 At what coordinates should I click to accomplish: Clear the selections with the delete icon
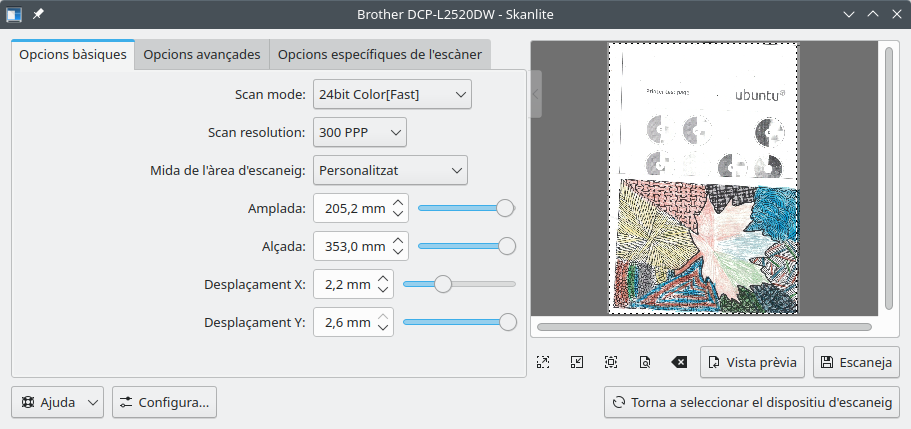[x=679, y=362]
